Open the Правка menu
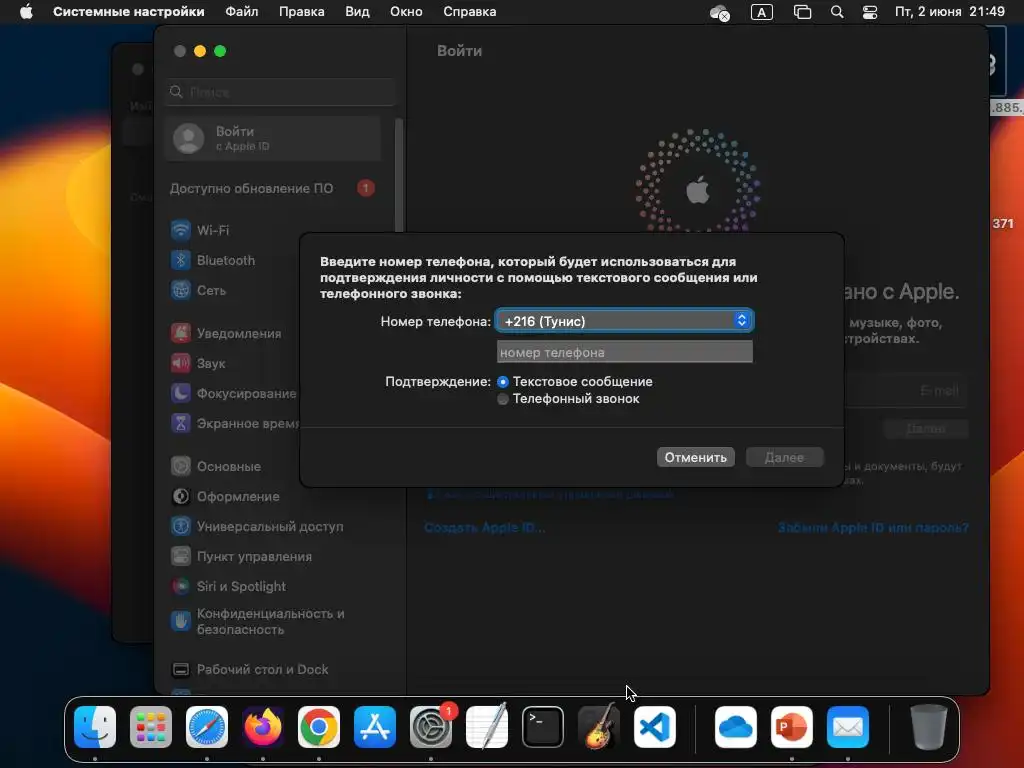 click(301, 12)
